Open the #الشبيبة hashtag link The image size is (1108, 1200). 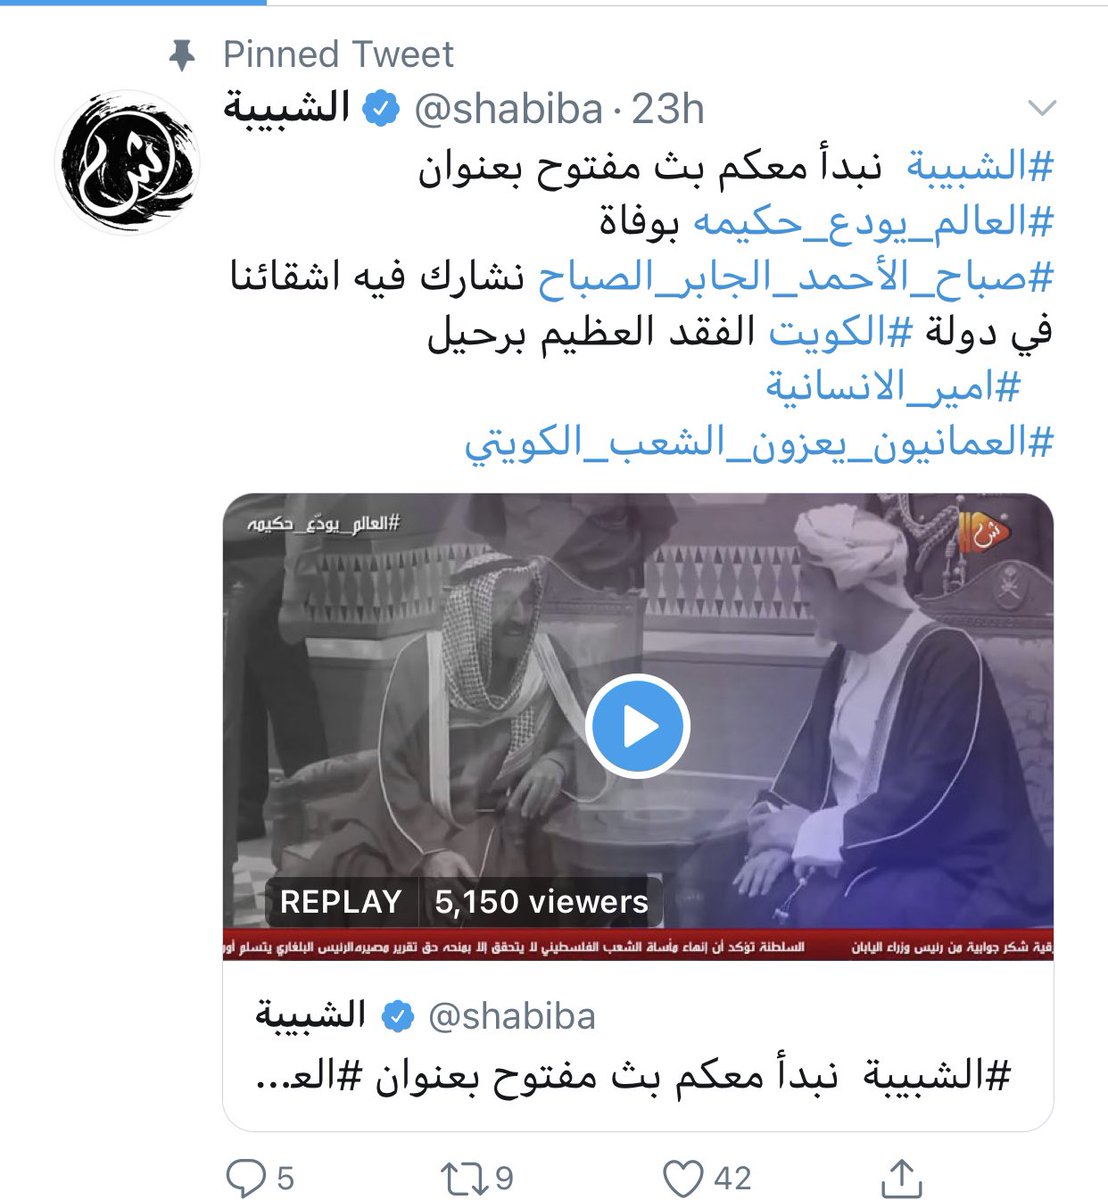pos(979,167)
